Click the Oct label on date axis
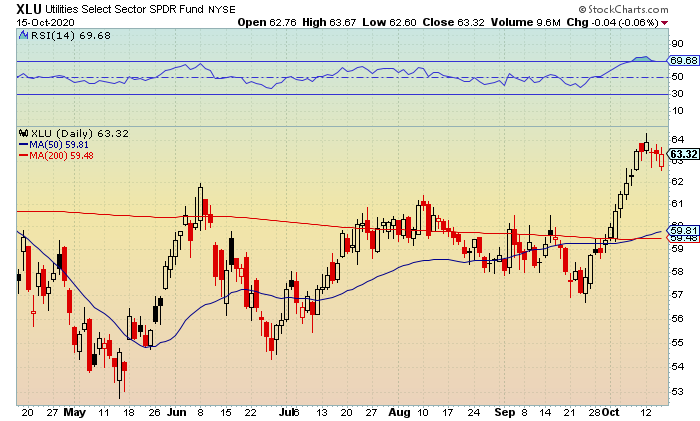 (x=610, y=412)
